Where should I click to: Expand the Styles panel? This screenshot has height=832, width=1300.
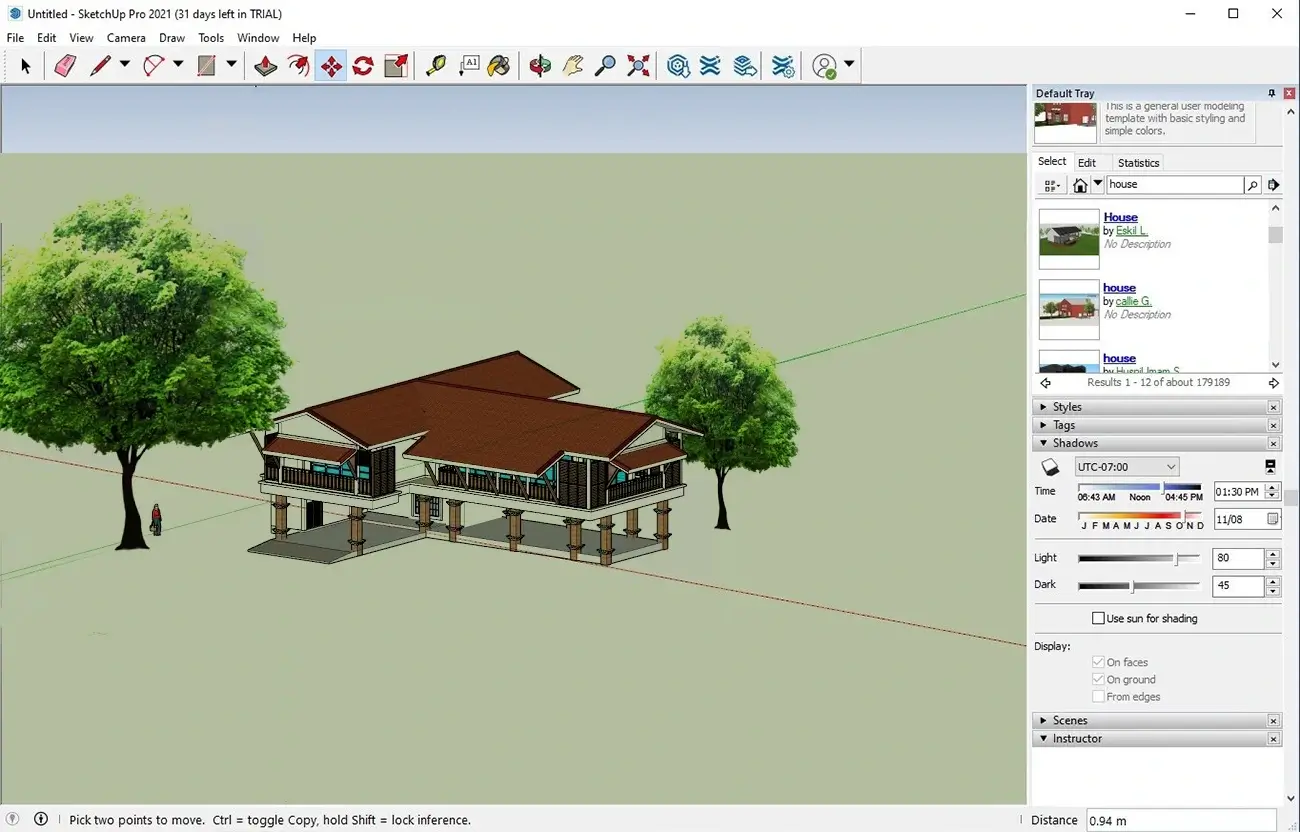[1067, 406]
